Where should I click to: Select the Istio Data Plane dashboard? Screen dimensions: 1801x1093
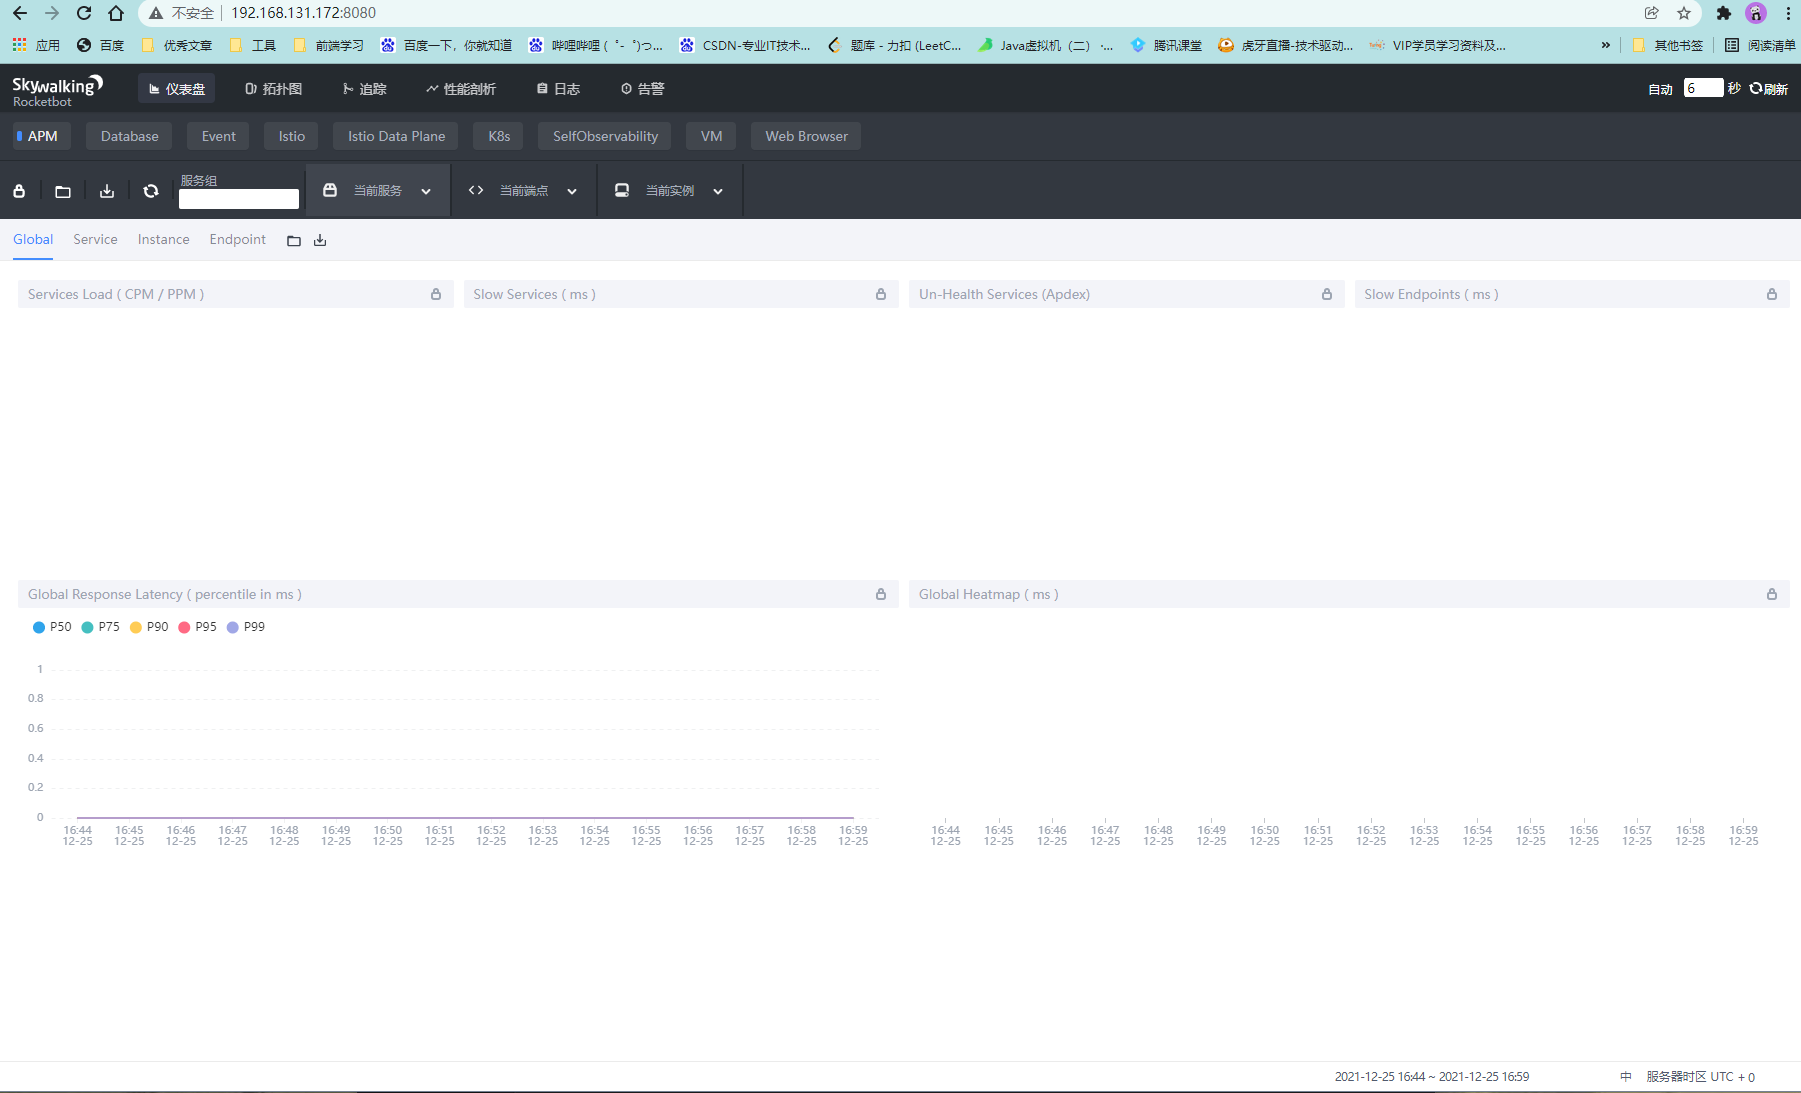click(x=396, y=136)
